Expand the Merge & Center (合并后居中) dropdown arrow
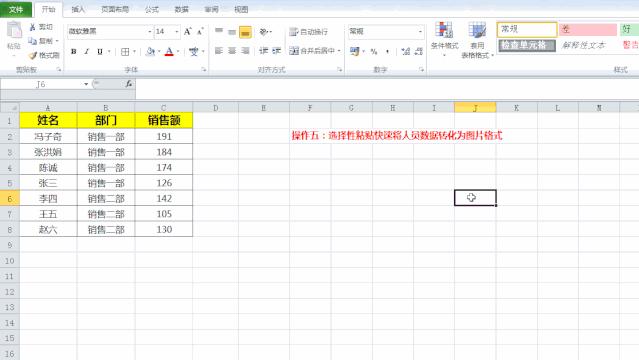639x360 pixels. [x=339, y=51]
